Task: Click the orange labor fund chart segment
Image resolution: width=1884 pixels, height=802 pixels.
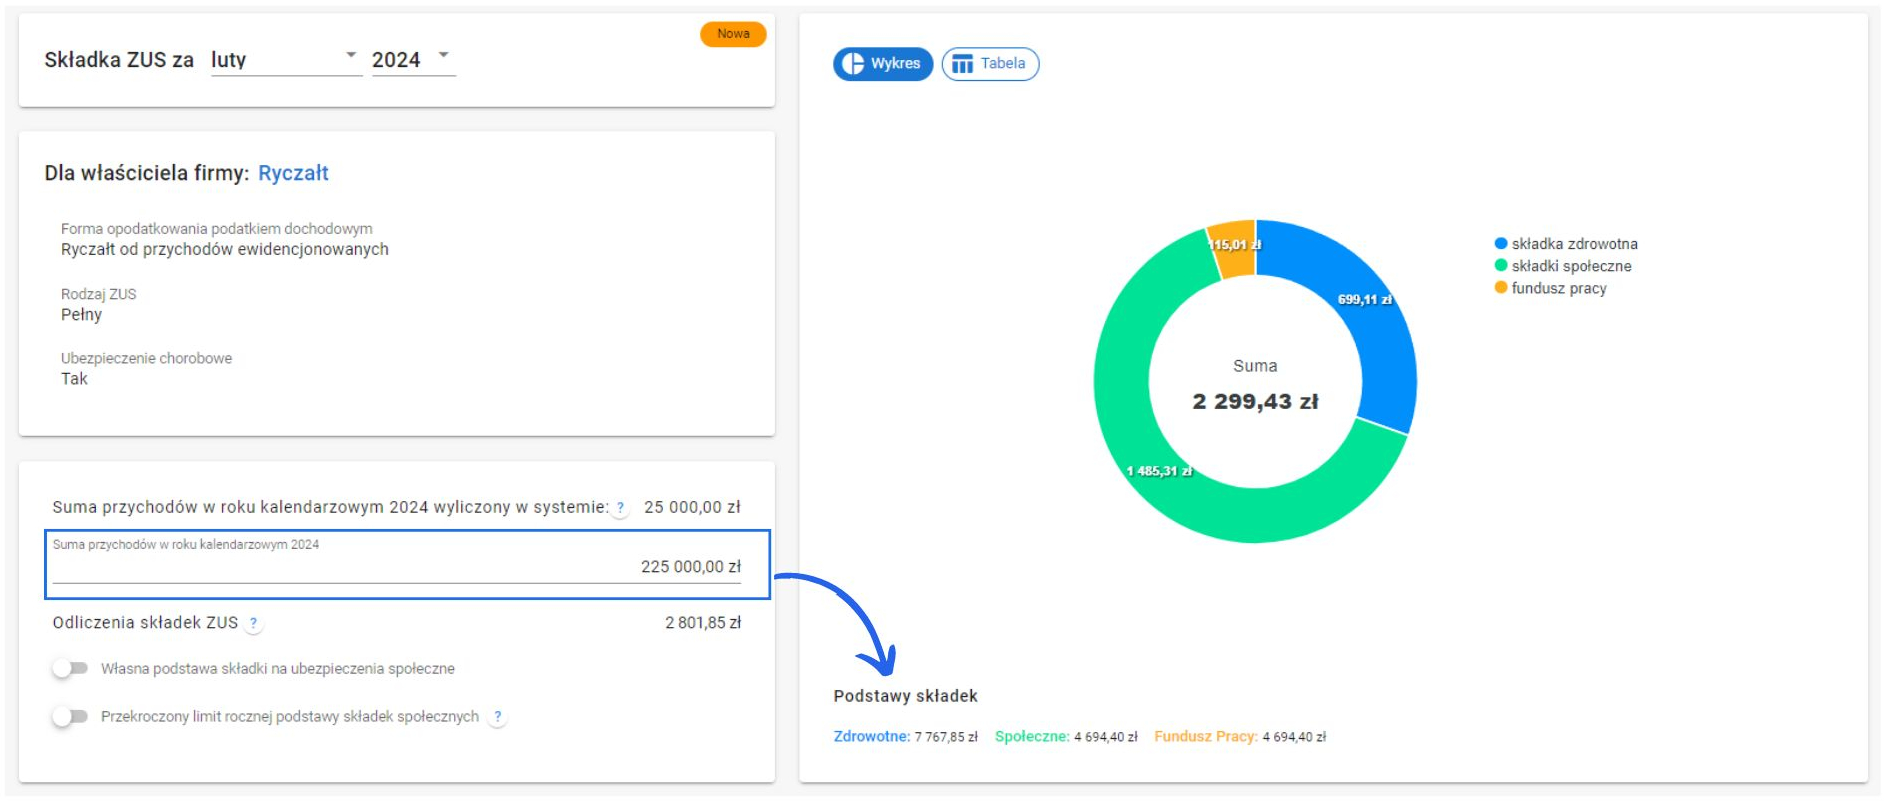Action: 1233,247
